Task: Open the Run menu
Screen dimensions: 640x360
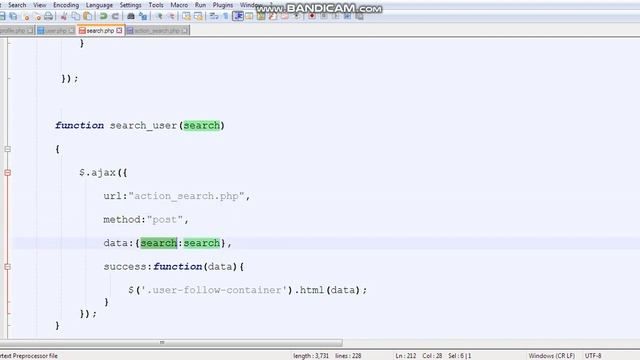Action: 200,5
